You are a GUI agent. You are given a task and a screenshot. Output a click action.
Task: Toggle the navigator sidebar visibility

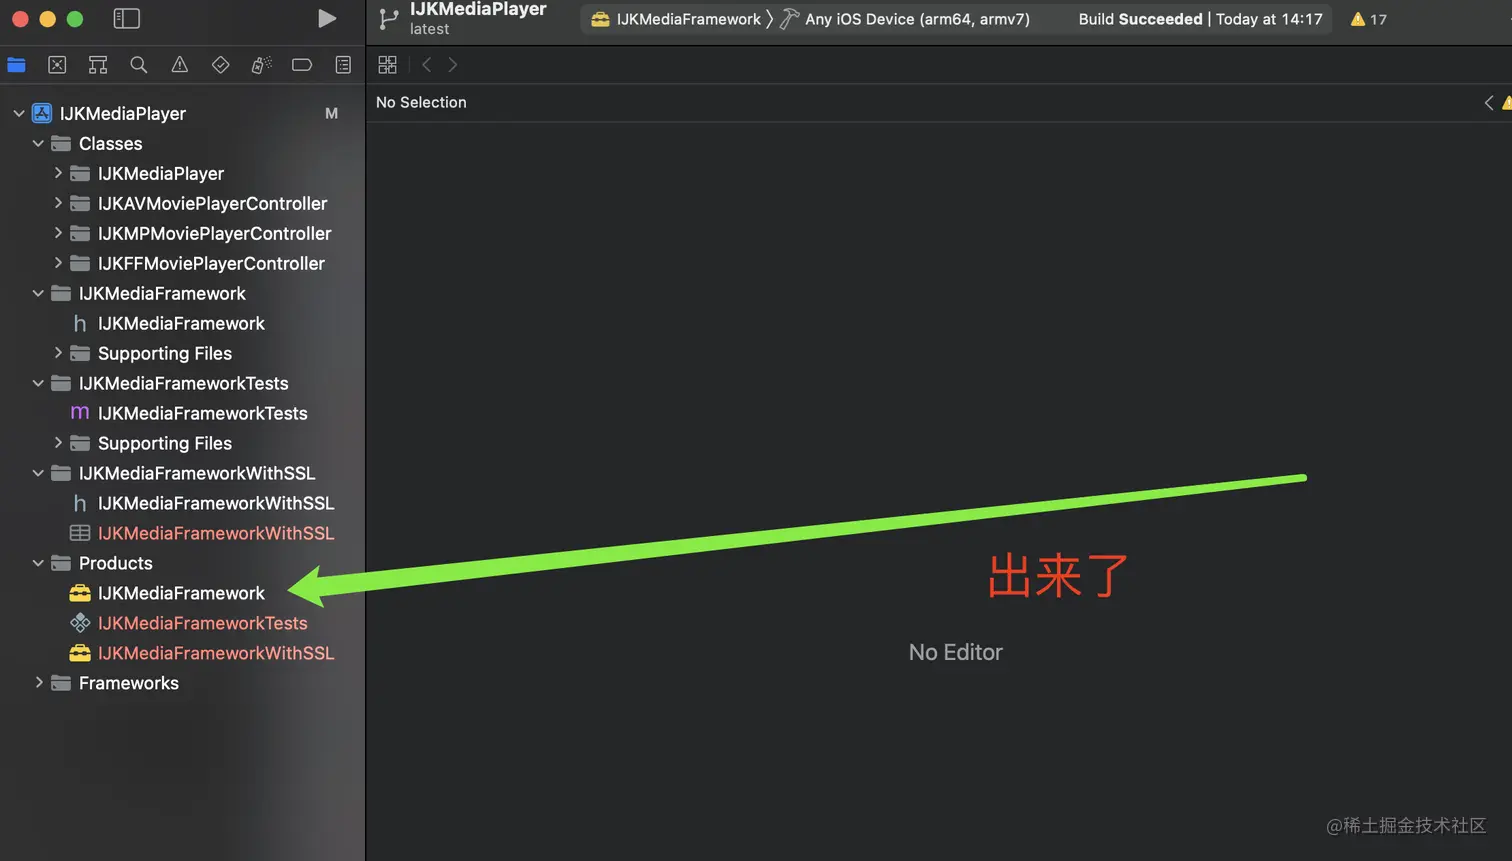pyautogui.click(x=127, y=19)
